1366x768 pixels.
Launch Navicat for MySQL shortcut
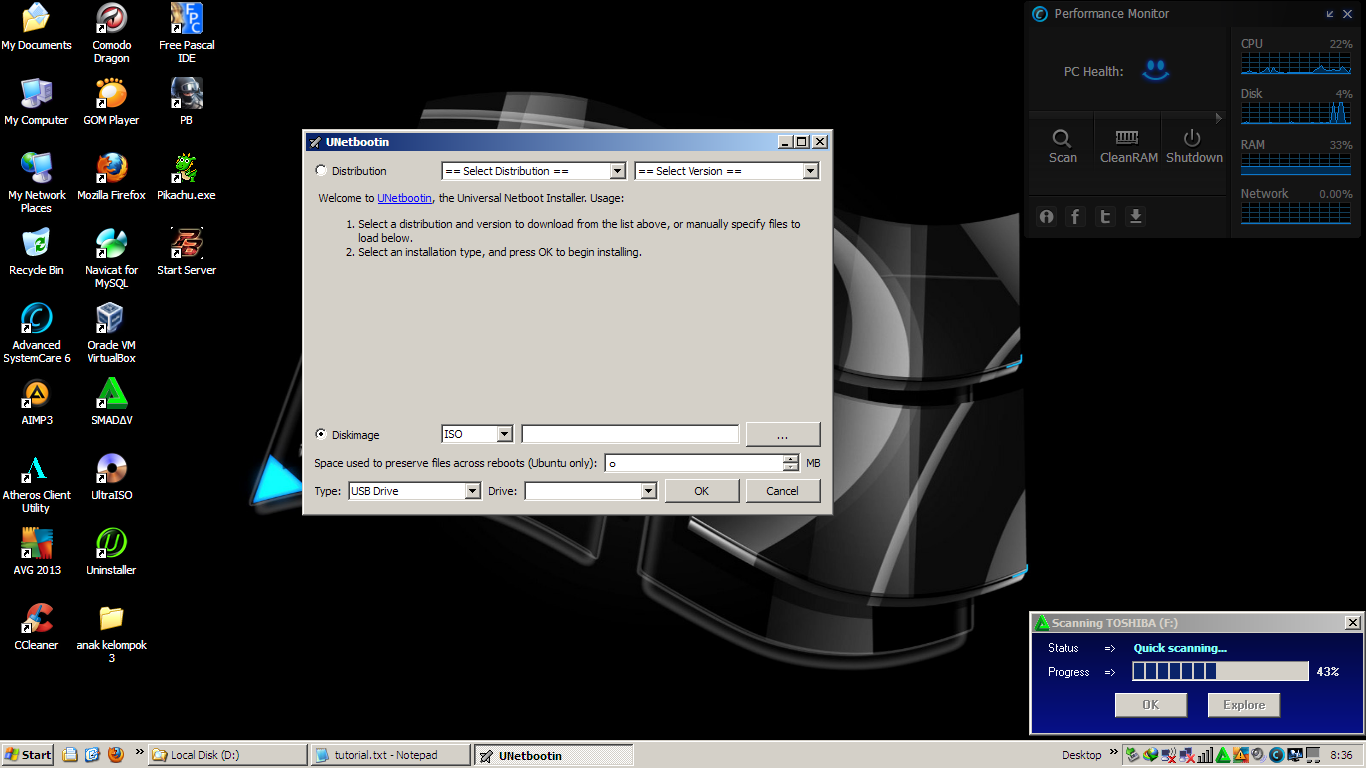(111, 257)
